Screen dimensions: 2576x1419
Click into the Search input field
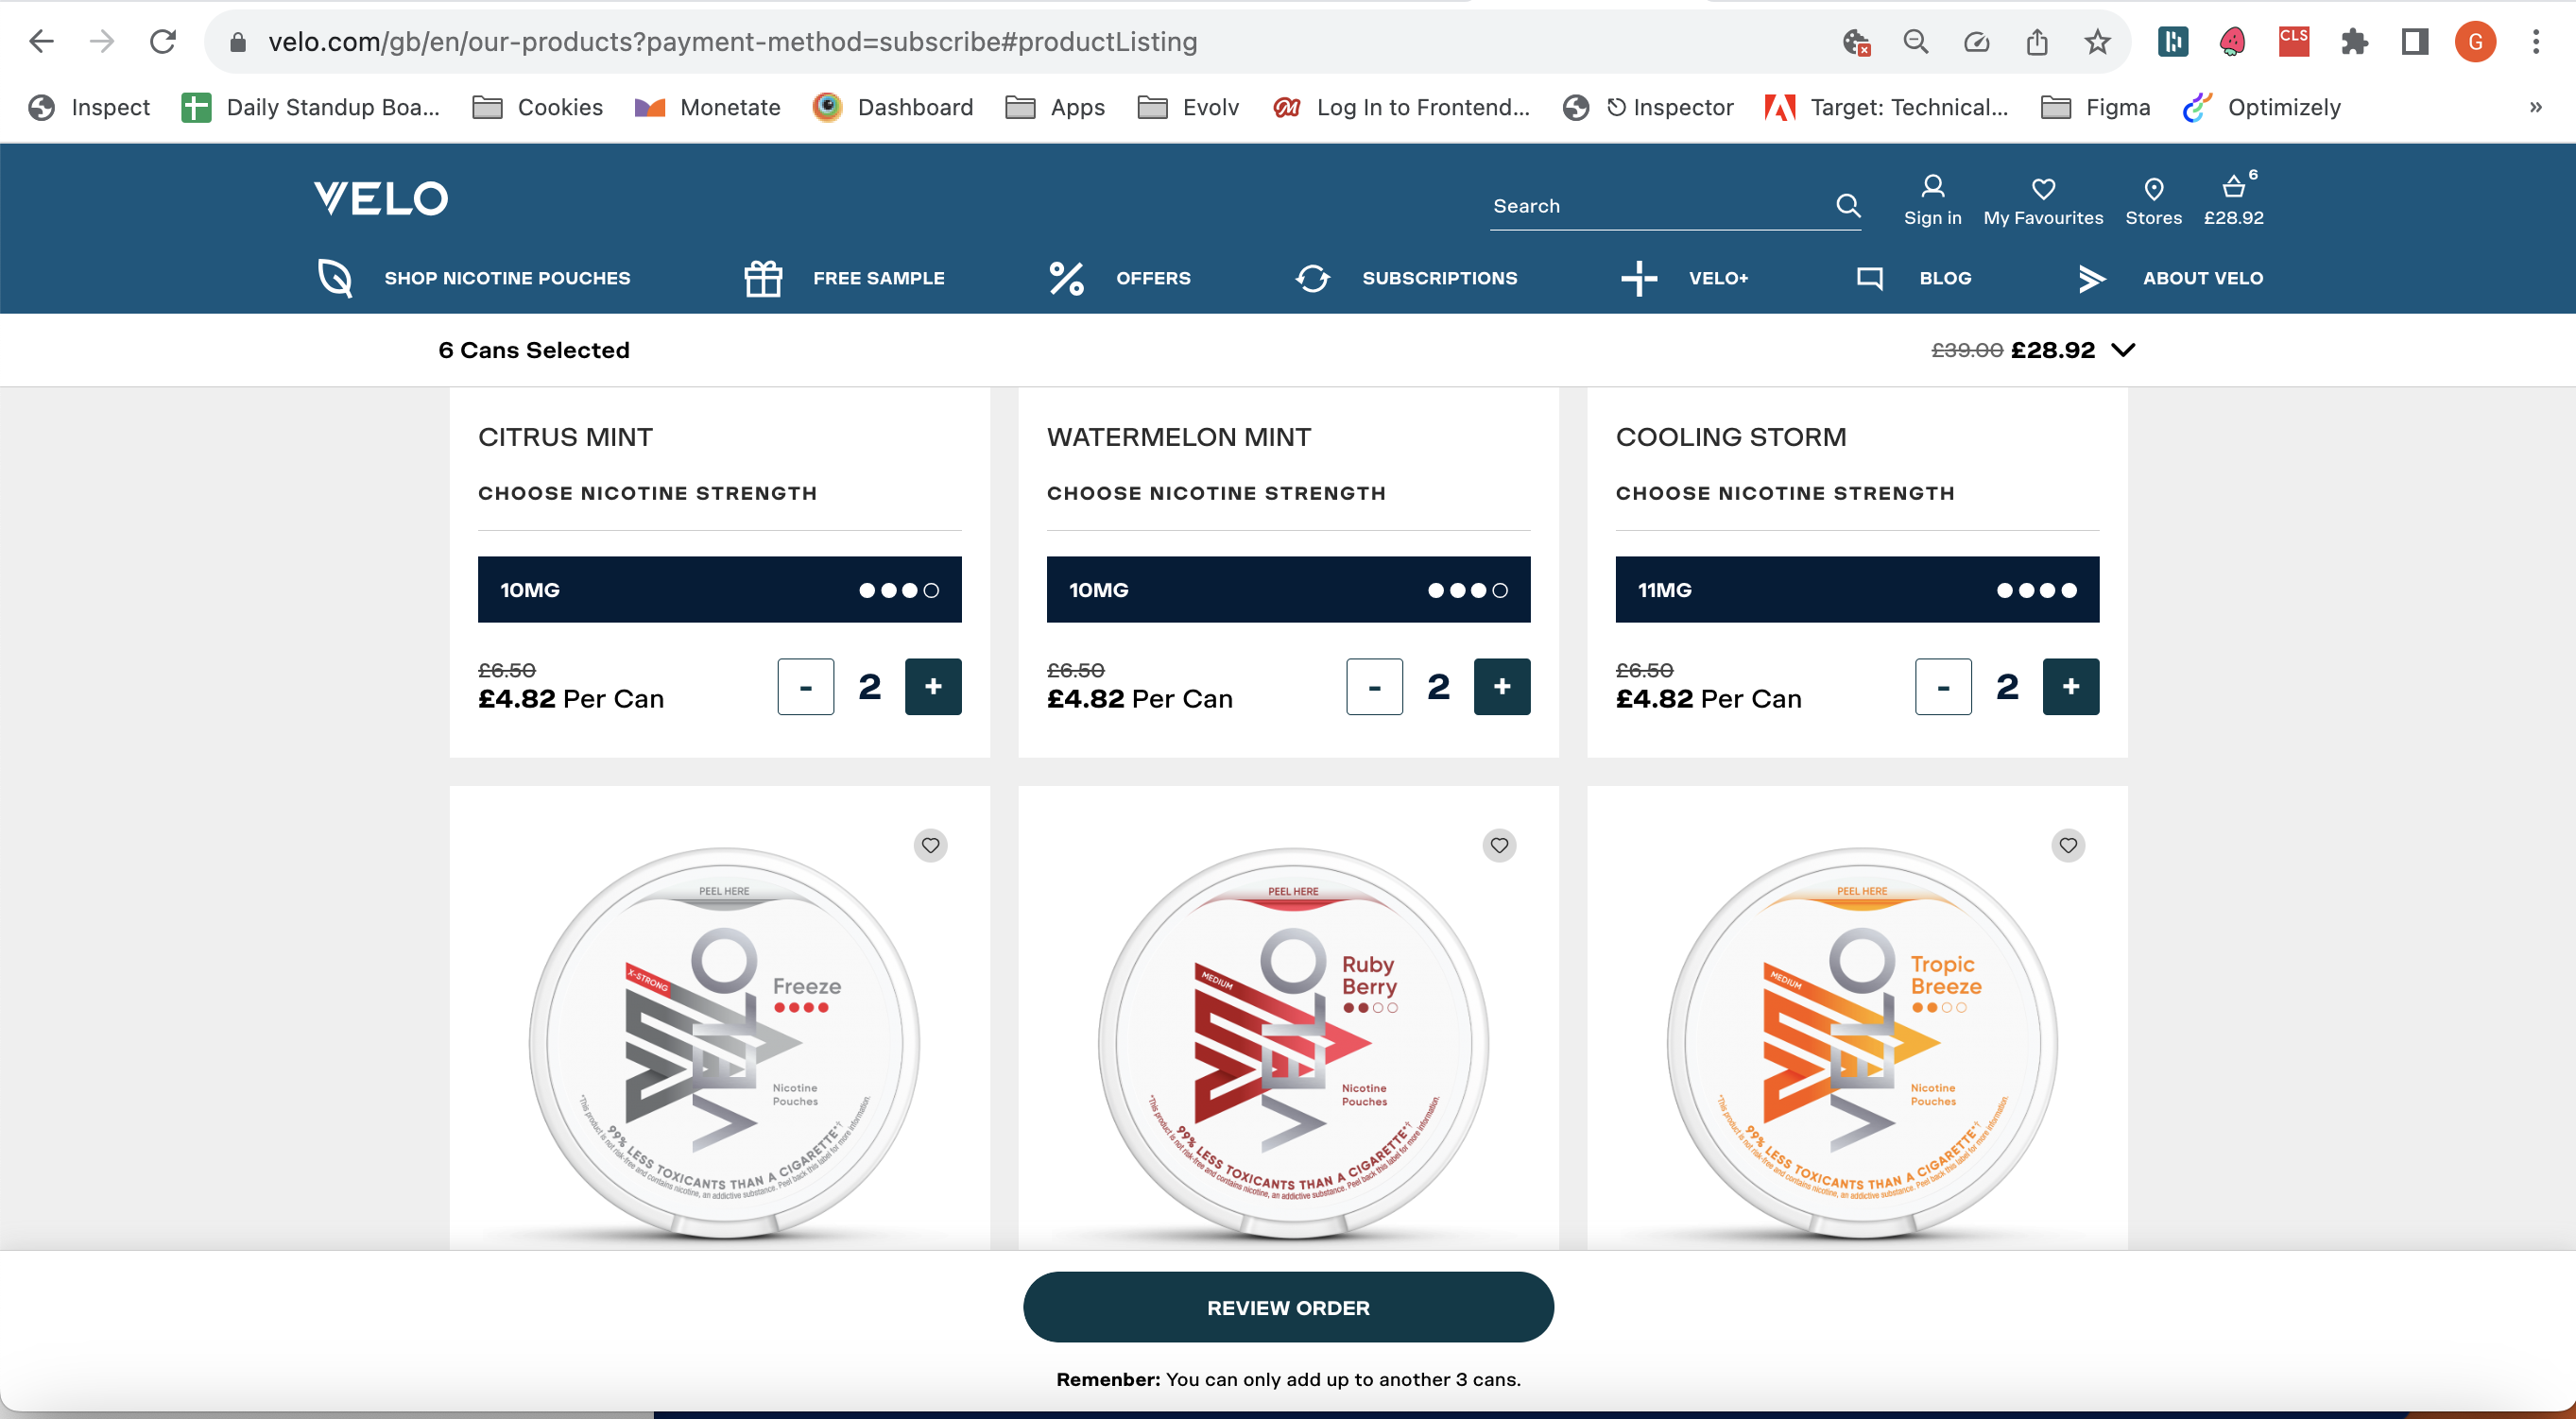[1655, 206]
